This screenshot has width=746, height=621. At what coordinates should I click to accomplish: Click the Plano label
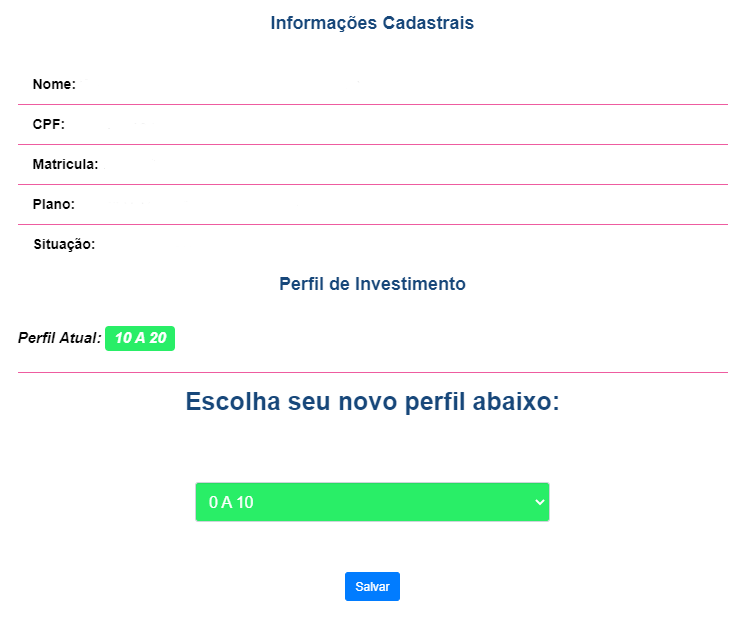point(54,204)
